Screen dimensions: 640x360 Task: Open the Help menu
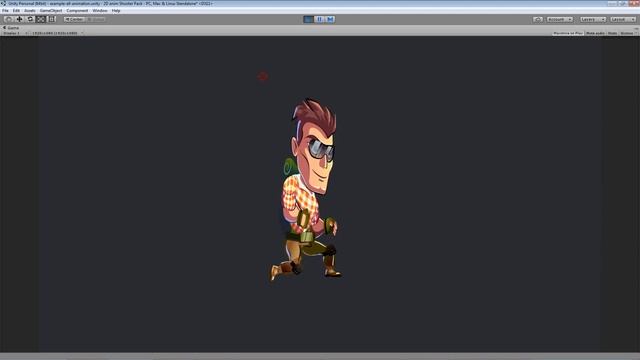click(116, 11)
